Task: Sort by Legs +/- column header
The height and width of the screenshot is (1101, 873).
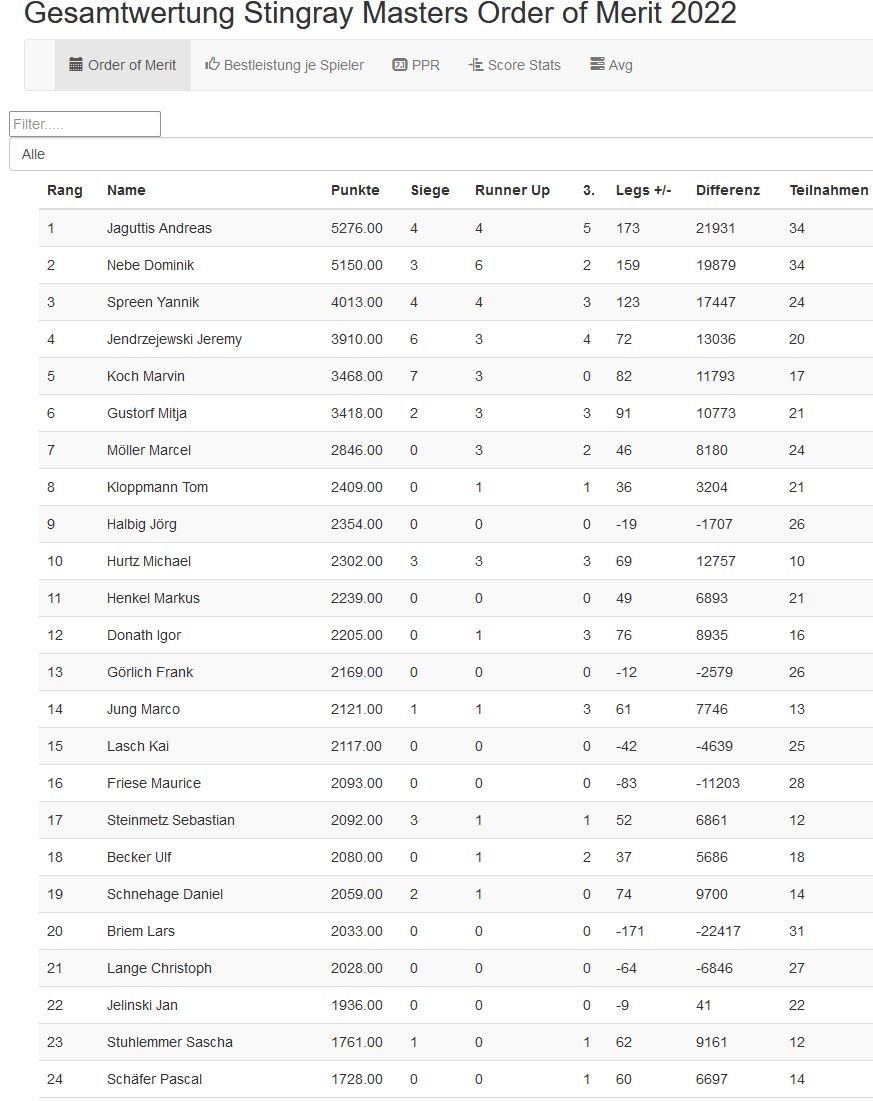Action: point(643,190)
